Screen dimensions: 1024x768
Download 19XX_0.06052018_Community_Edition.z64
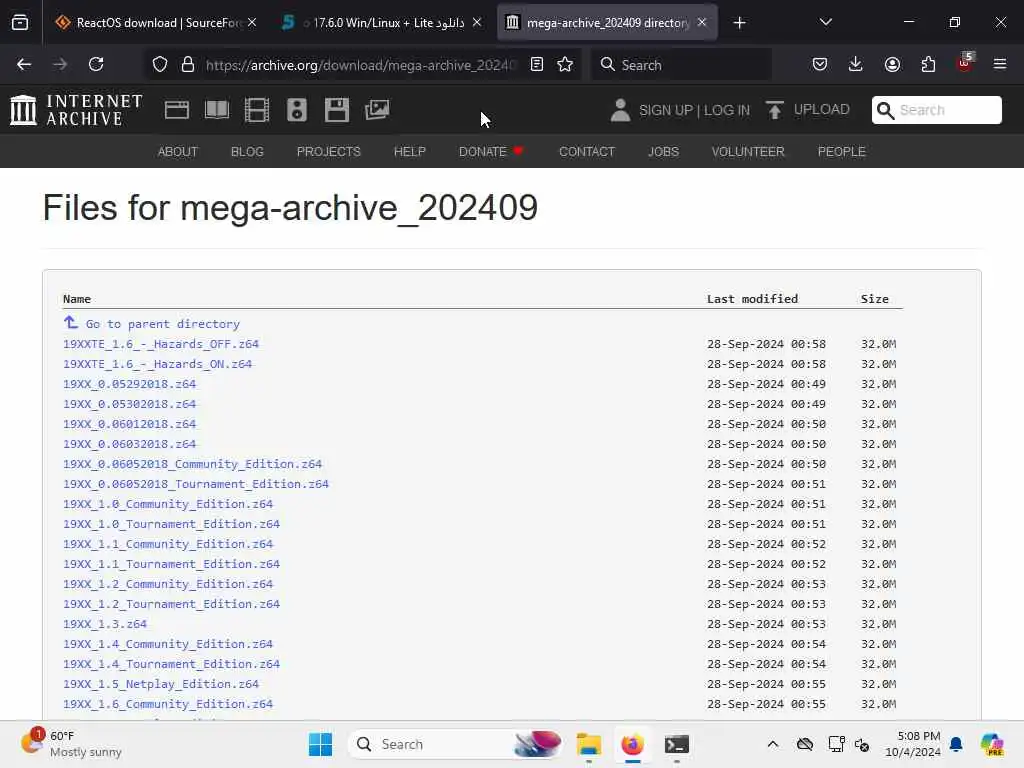tap(192, 464)
